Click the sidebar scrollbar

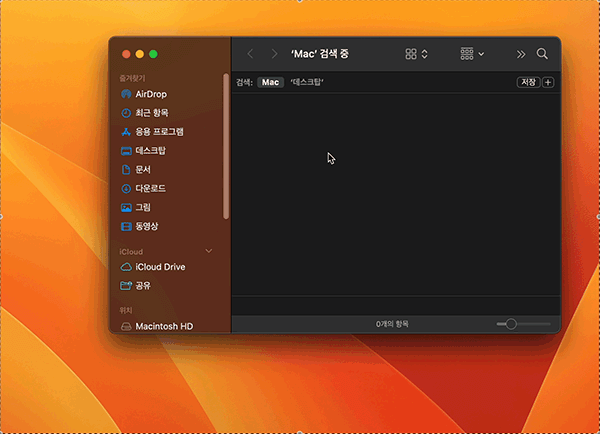[x=226, y=147]
